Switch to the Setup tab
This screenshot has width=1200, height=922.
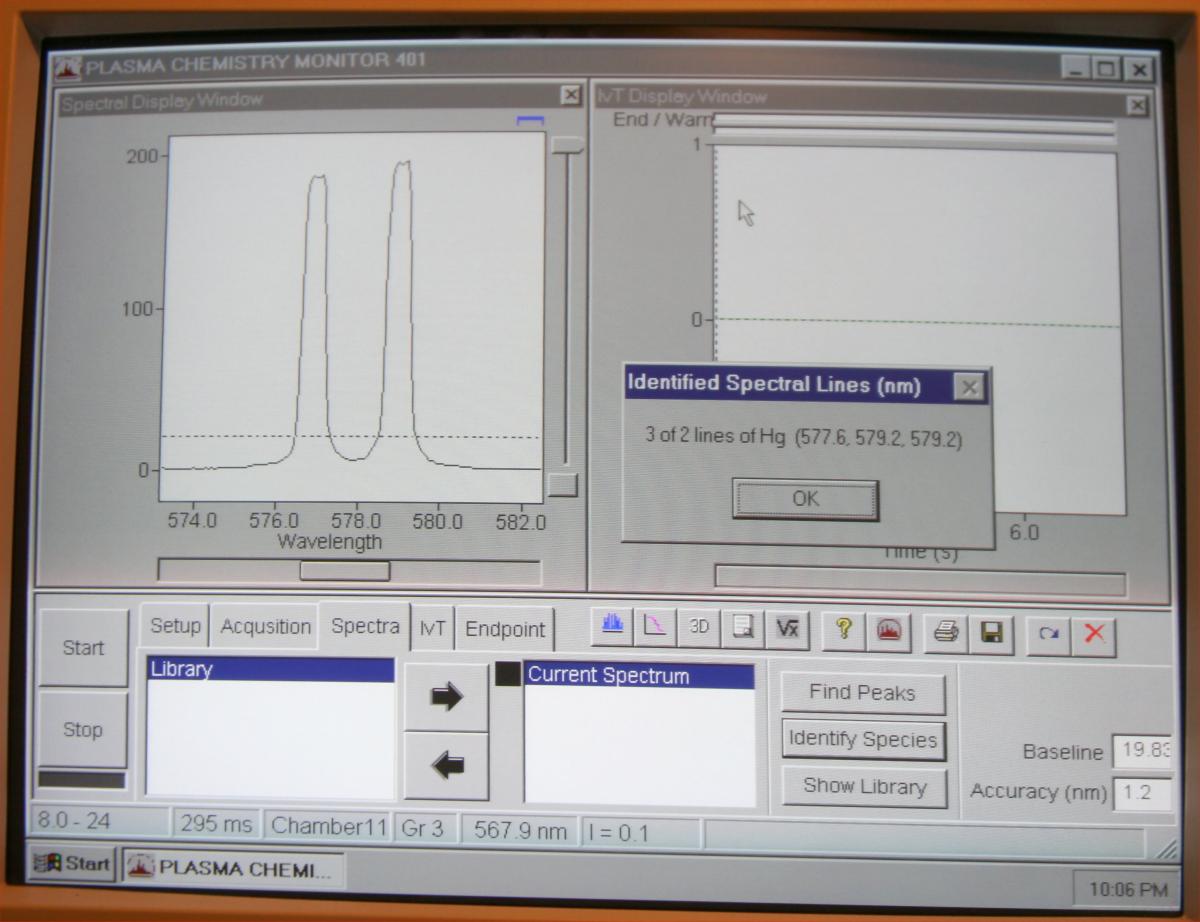pos(175,626)
